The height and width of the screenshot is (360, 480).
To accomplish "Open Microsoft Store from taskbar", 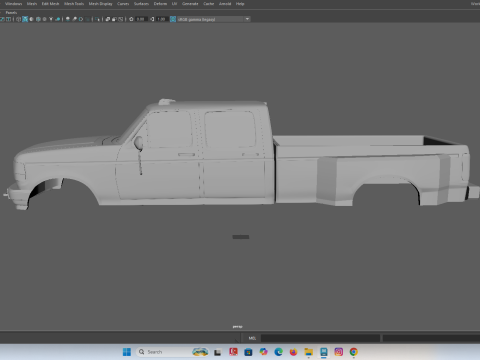I will coord(248,352).
